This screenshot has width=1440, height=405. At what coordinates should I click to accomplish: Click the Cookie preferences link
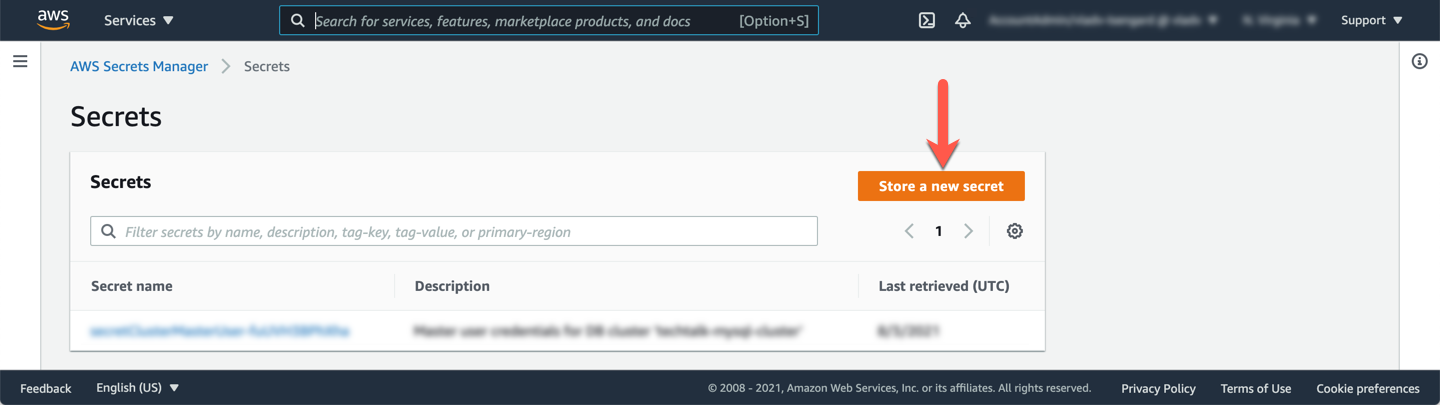pos(1367,388)
